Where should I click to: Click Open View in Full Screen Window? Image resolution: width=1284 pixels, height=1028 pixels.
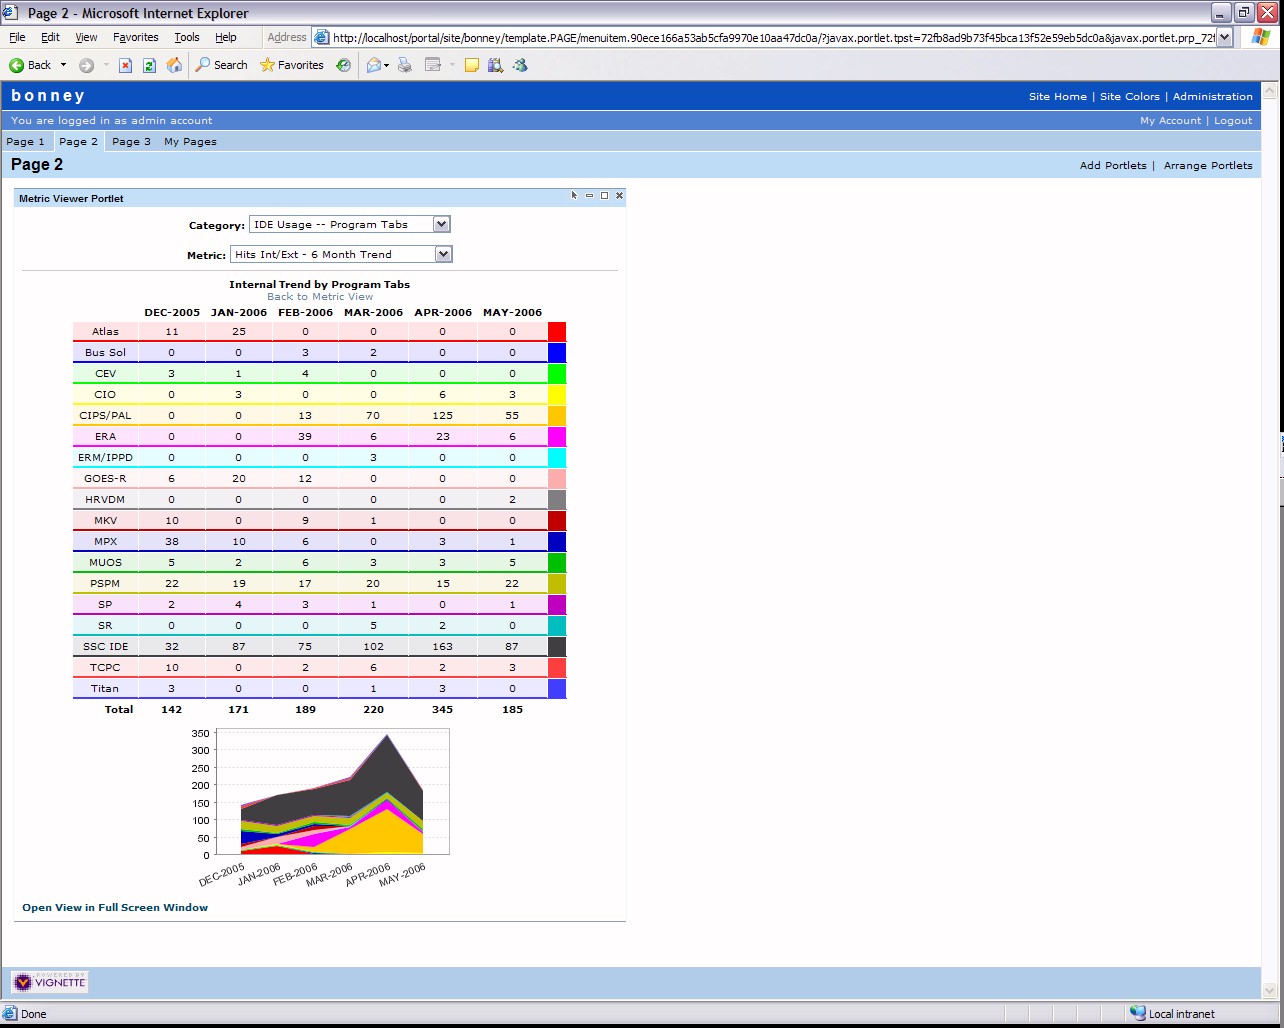tap(115, 908)
